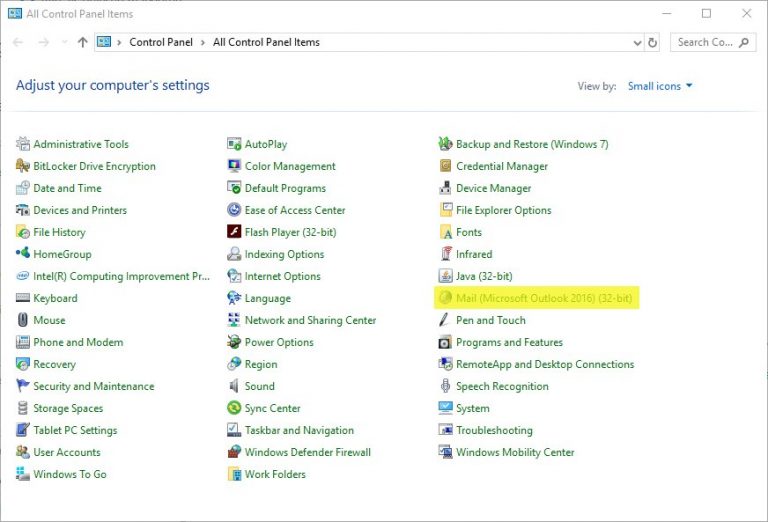The height and width of the screenshot is (522, 768).
Task: Go back with the Back arrow
Action: [x=18, y=43]
